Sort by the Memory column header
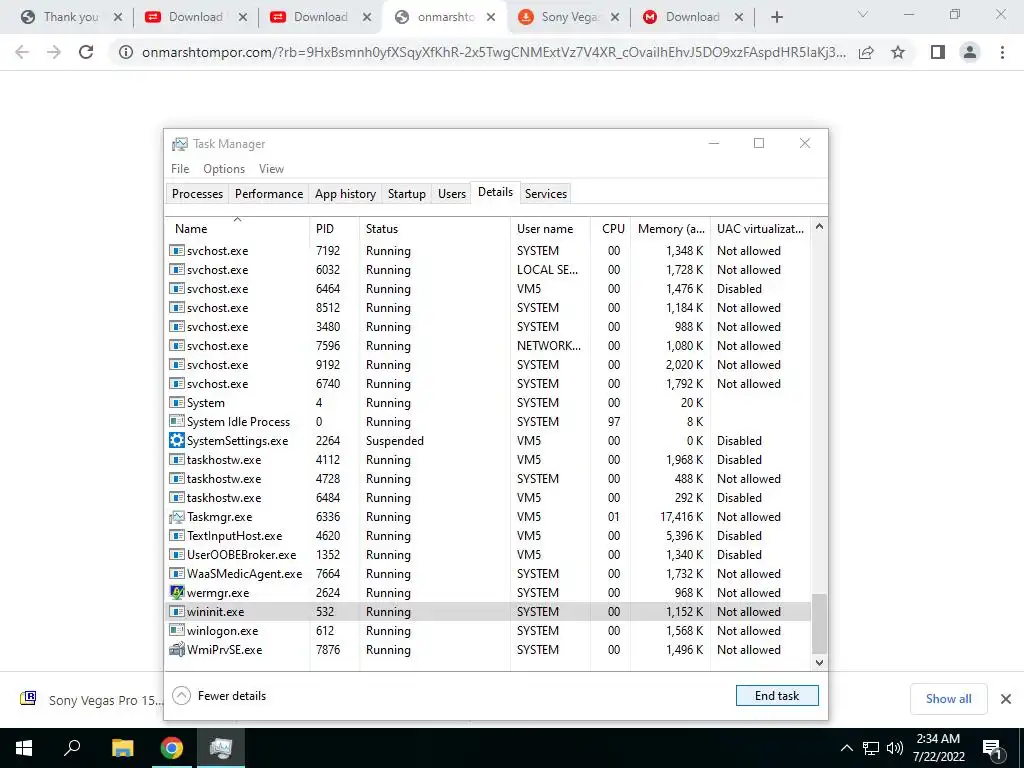Image resolution: width=1024 pixels, height=768 pixels. 671,229
